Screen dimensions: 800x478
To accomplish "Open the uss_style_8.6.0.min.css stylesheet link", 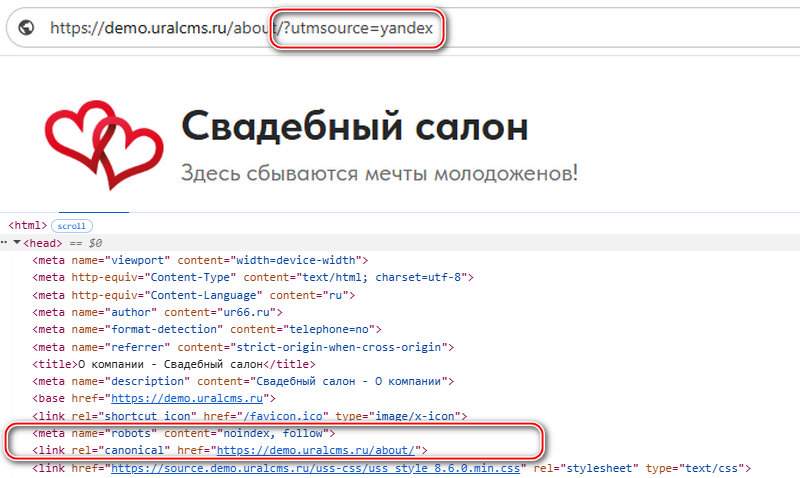I will coord(315,468).
